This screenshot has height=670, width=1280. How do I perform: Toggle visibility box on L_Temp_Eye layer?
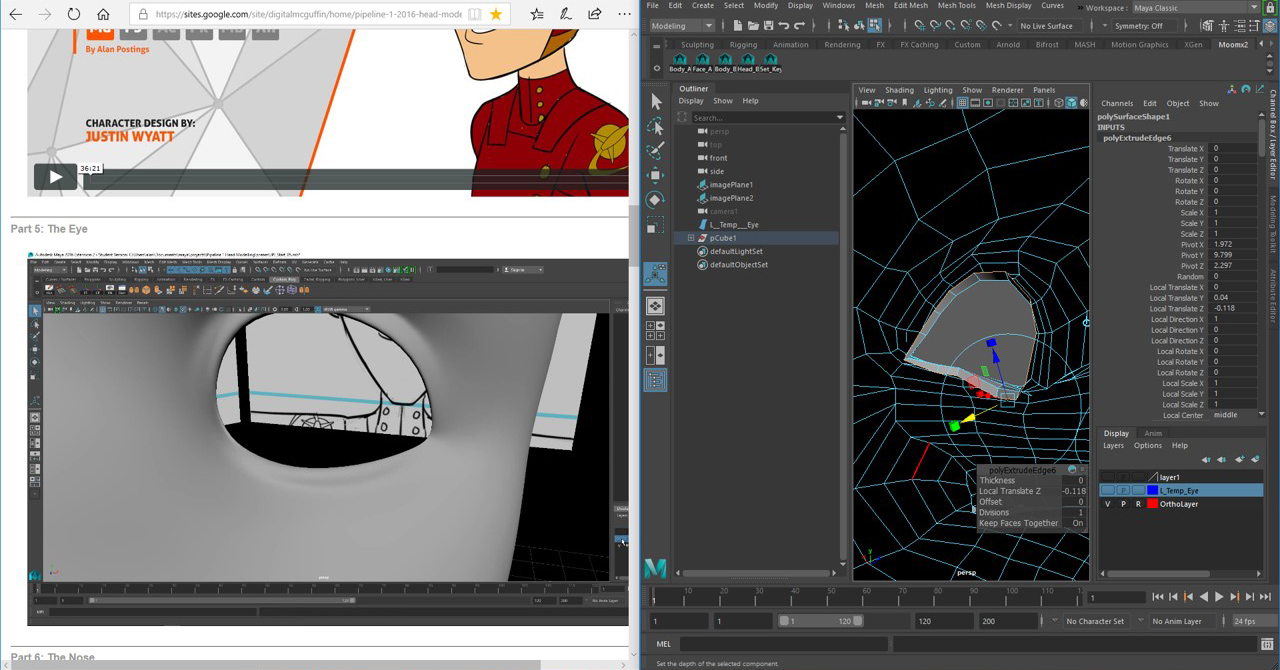click(x=1107, y=491)
